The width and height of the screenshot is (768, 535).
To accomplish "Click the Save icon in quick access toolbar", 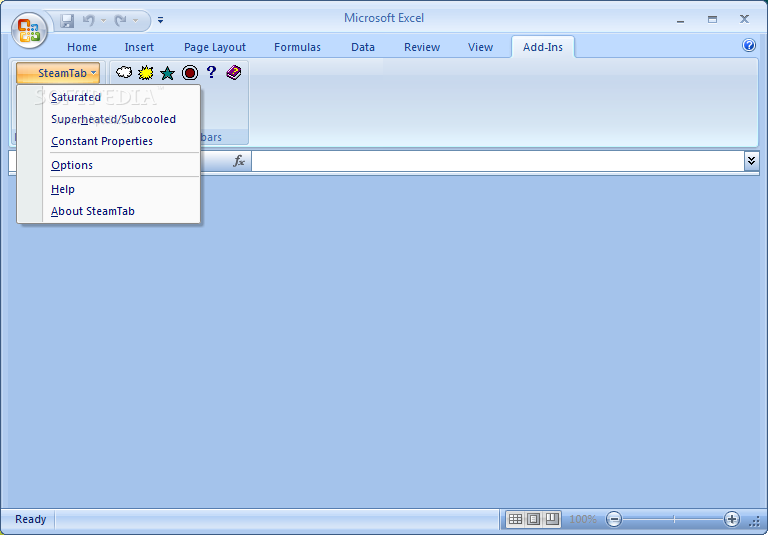I will tap(67, 21).
